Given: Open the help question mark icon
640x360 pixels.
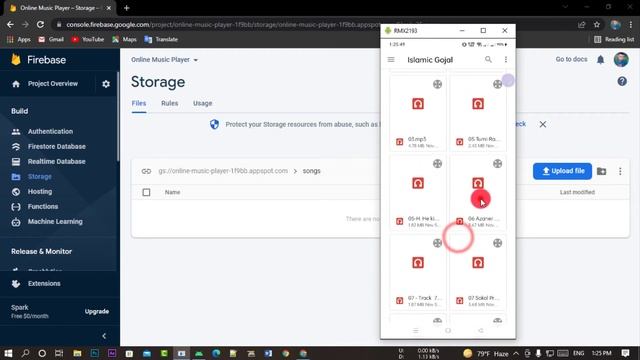Looking at the screenshot, I should (622, 81).
